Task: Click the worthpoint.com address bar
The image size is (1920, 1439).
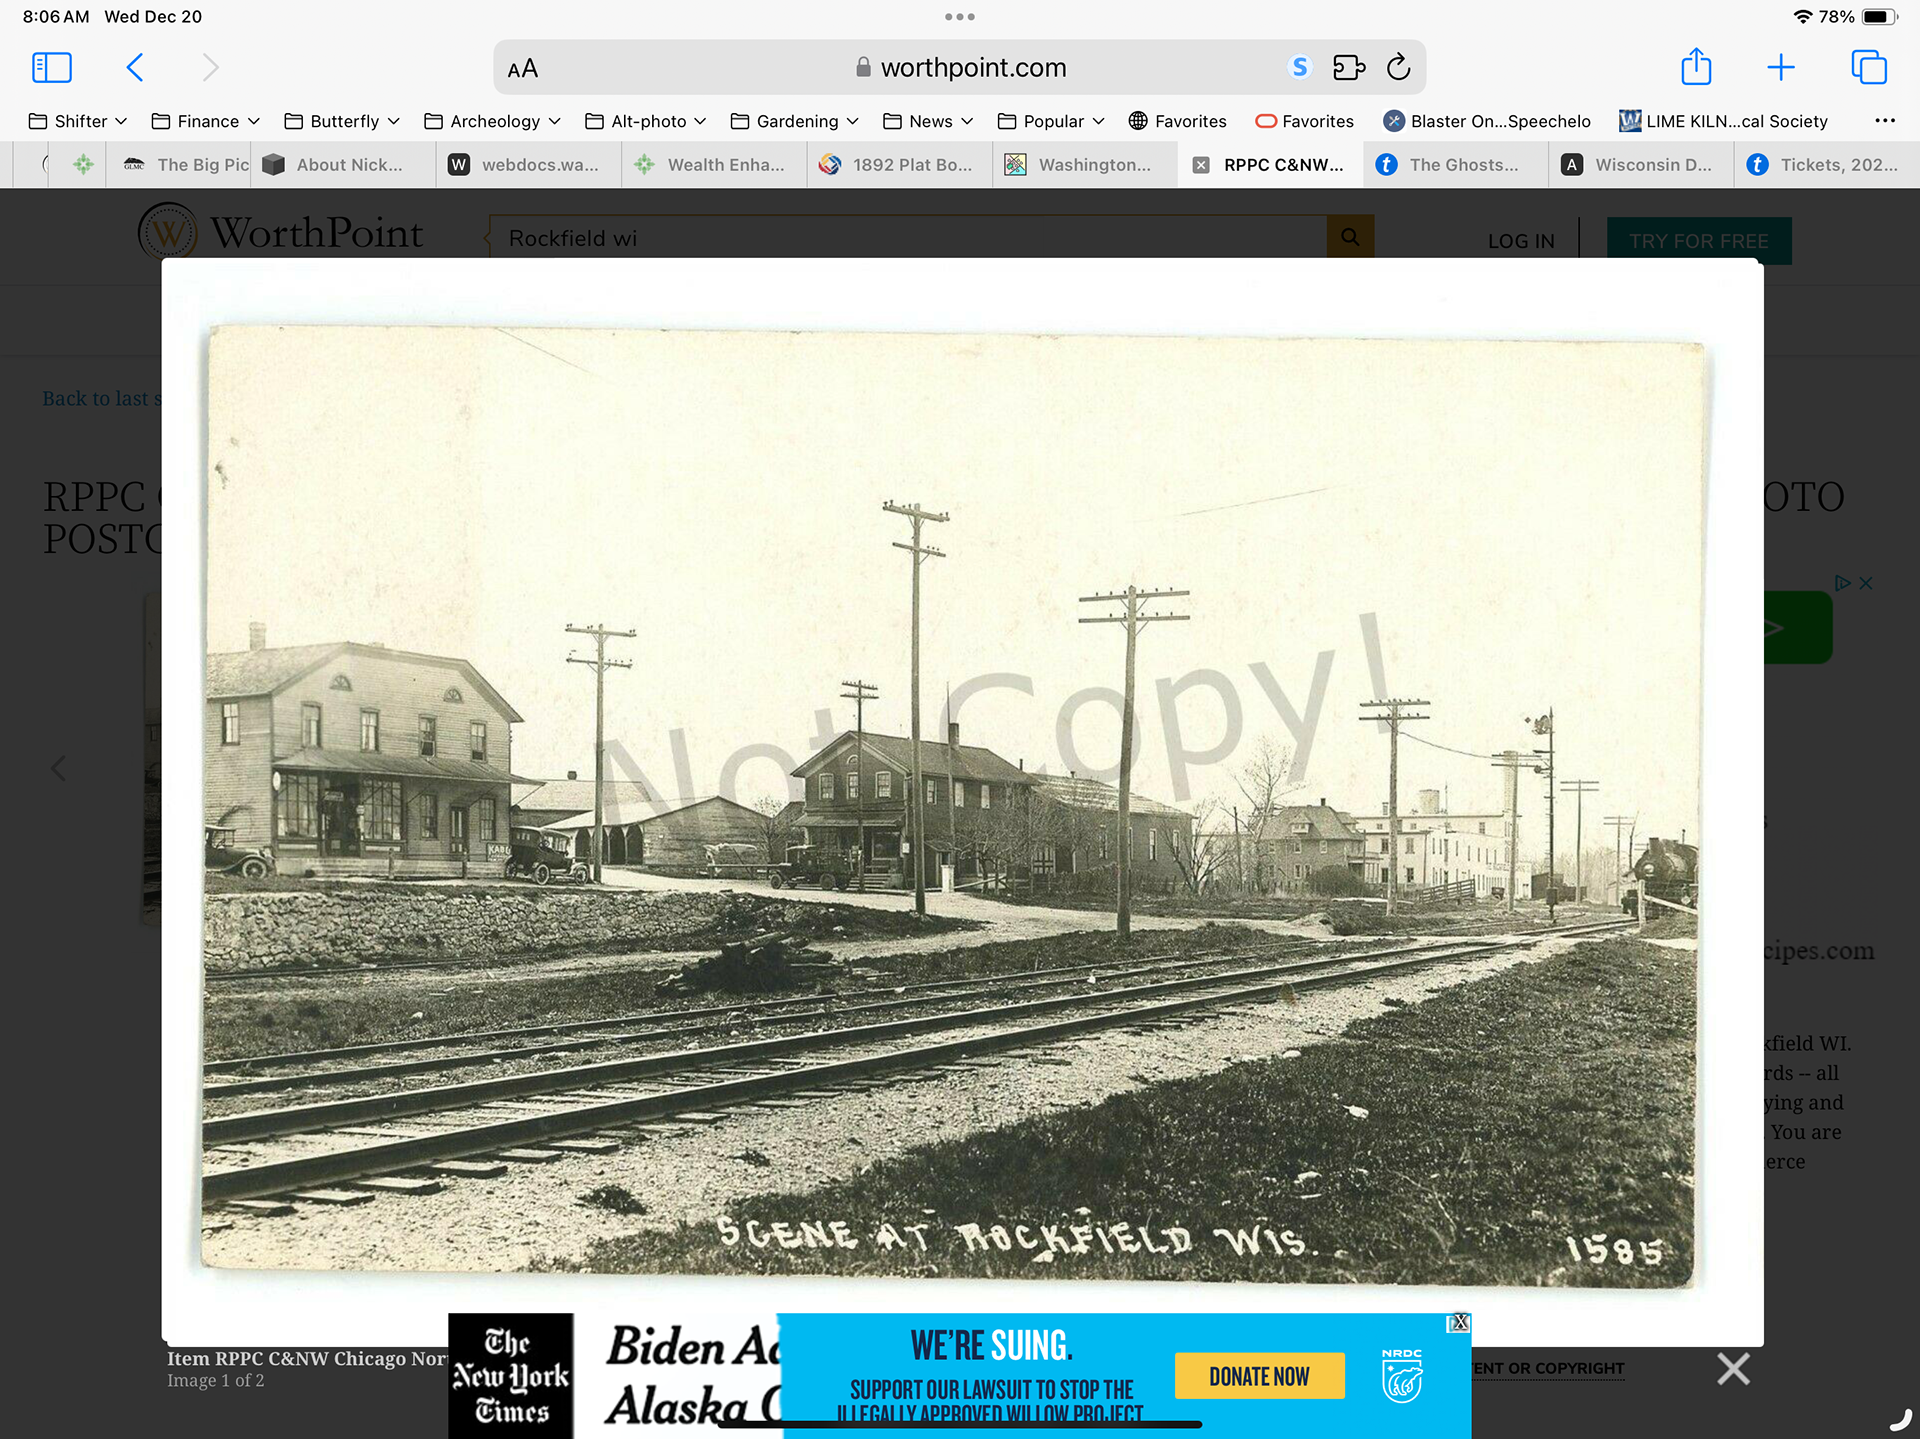Action: (x=960, y=67)
